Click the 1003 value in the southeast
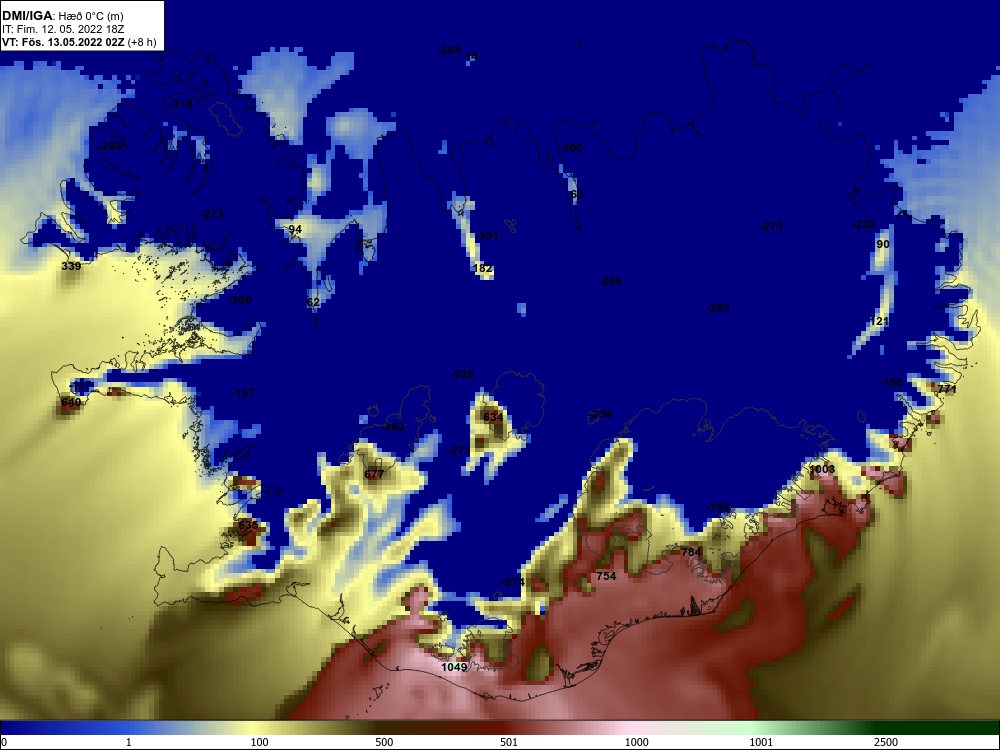The height and width of the screenshot is (750, 1000). click(x=821, y=469)
